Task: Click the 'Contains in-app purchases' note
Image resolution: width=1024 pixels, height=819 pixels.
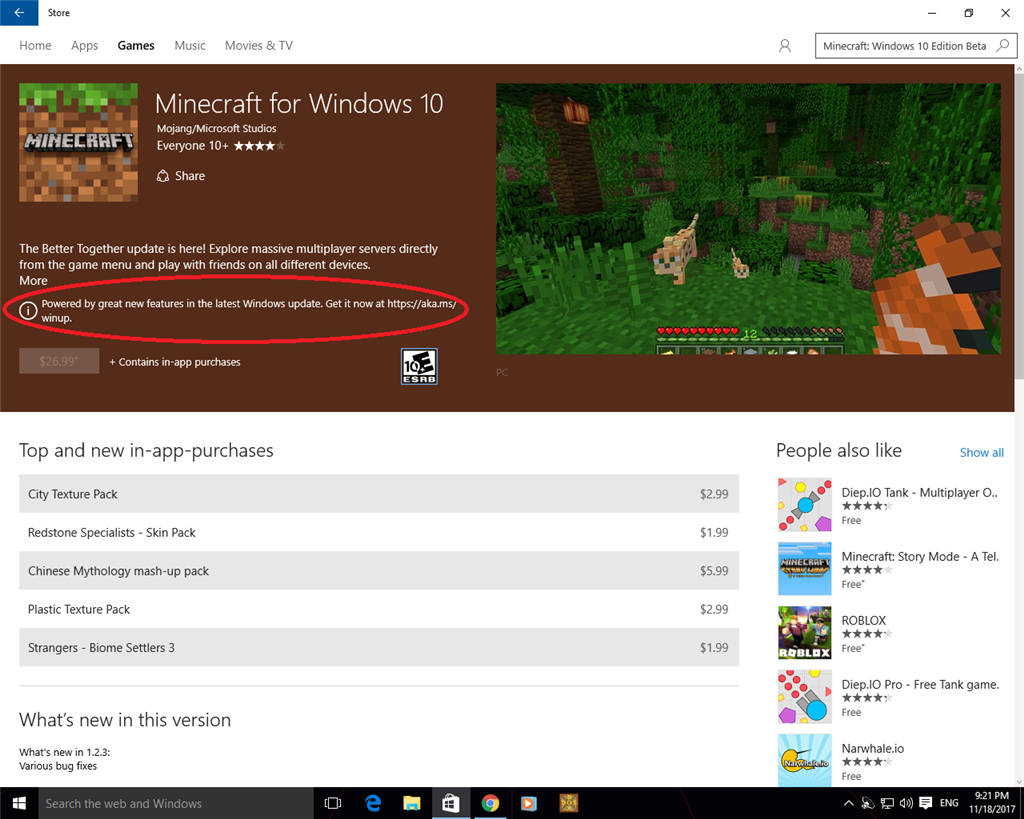Action: click(x=174, y=362)
